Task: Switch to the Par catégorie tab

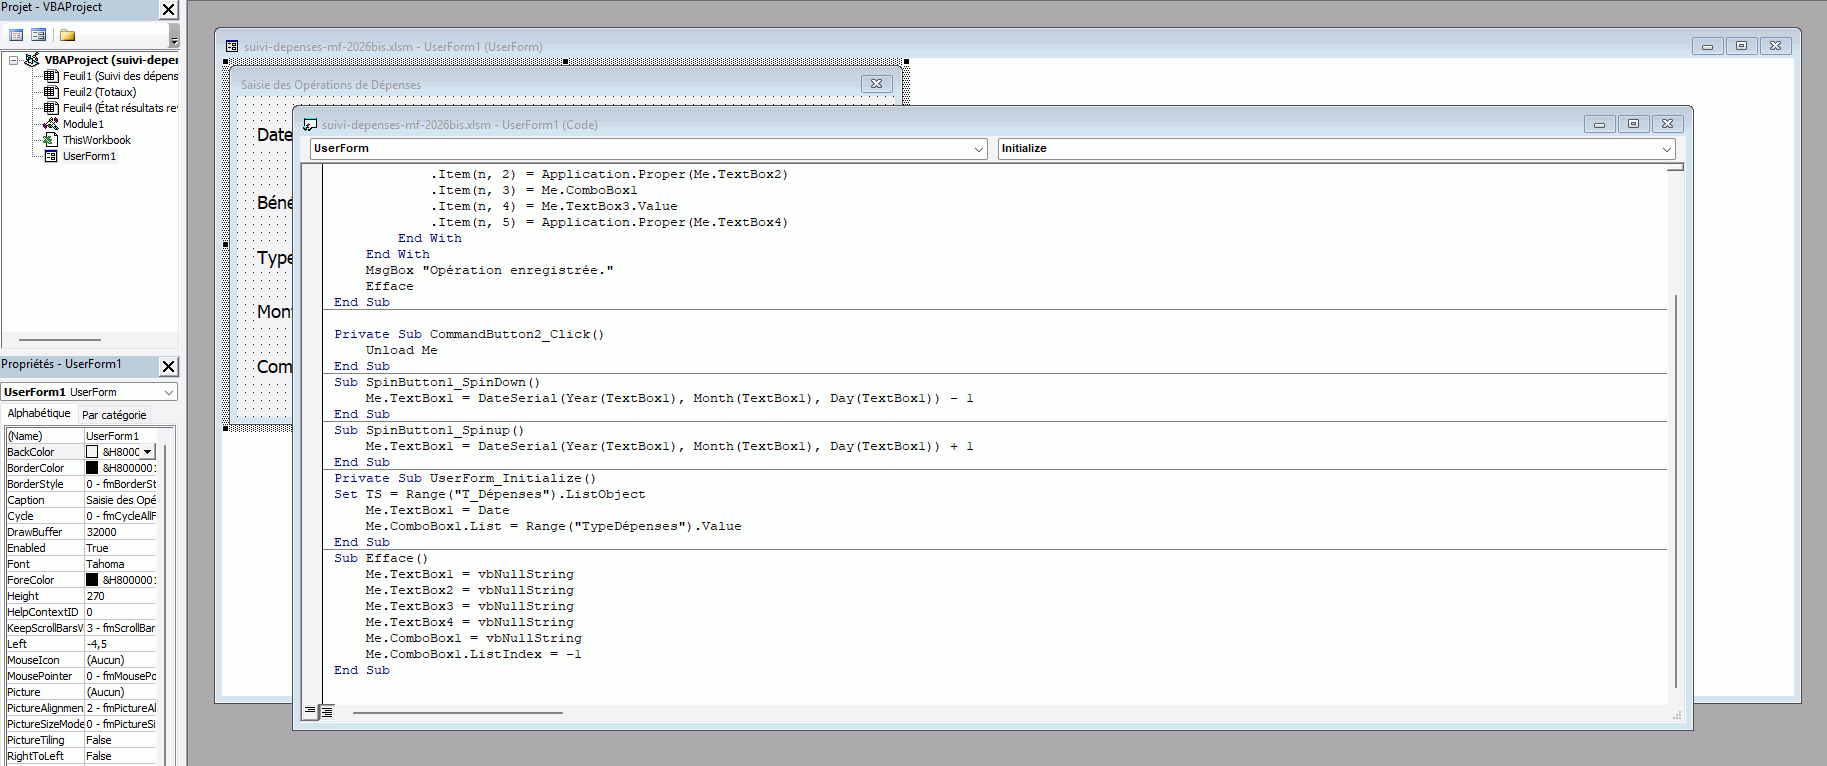Action: point(114,415)
